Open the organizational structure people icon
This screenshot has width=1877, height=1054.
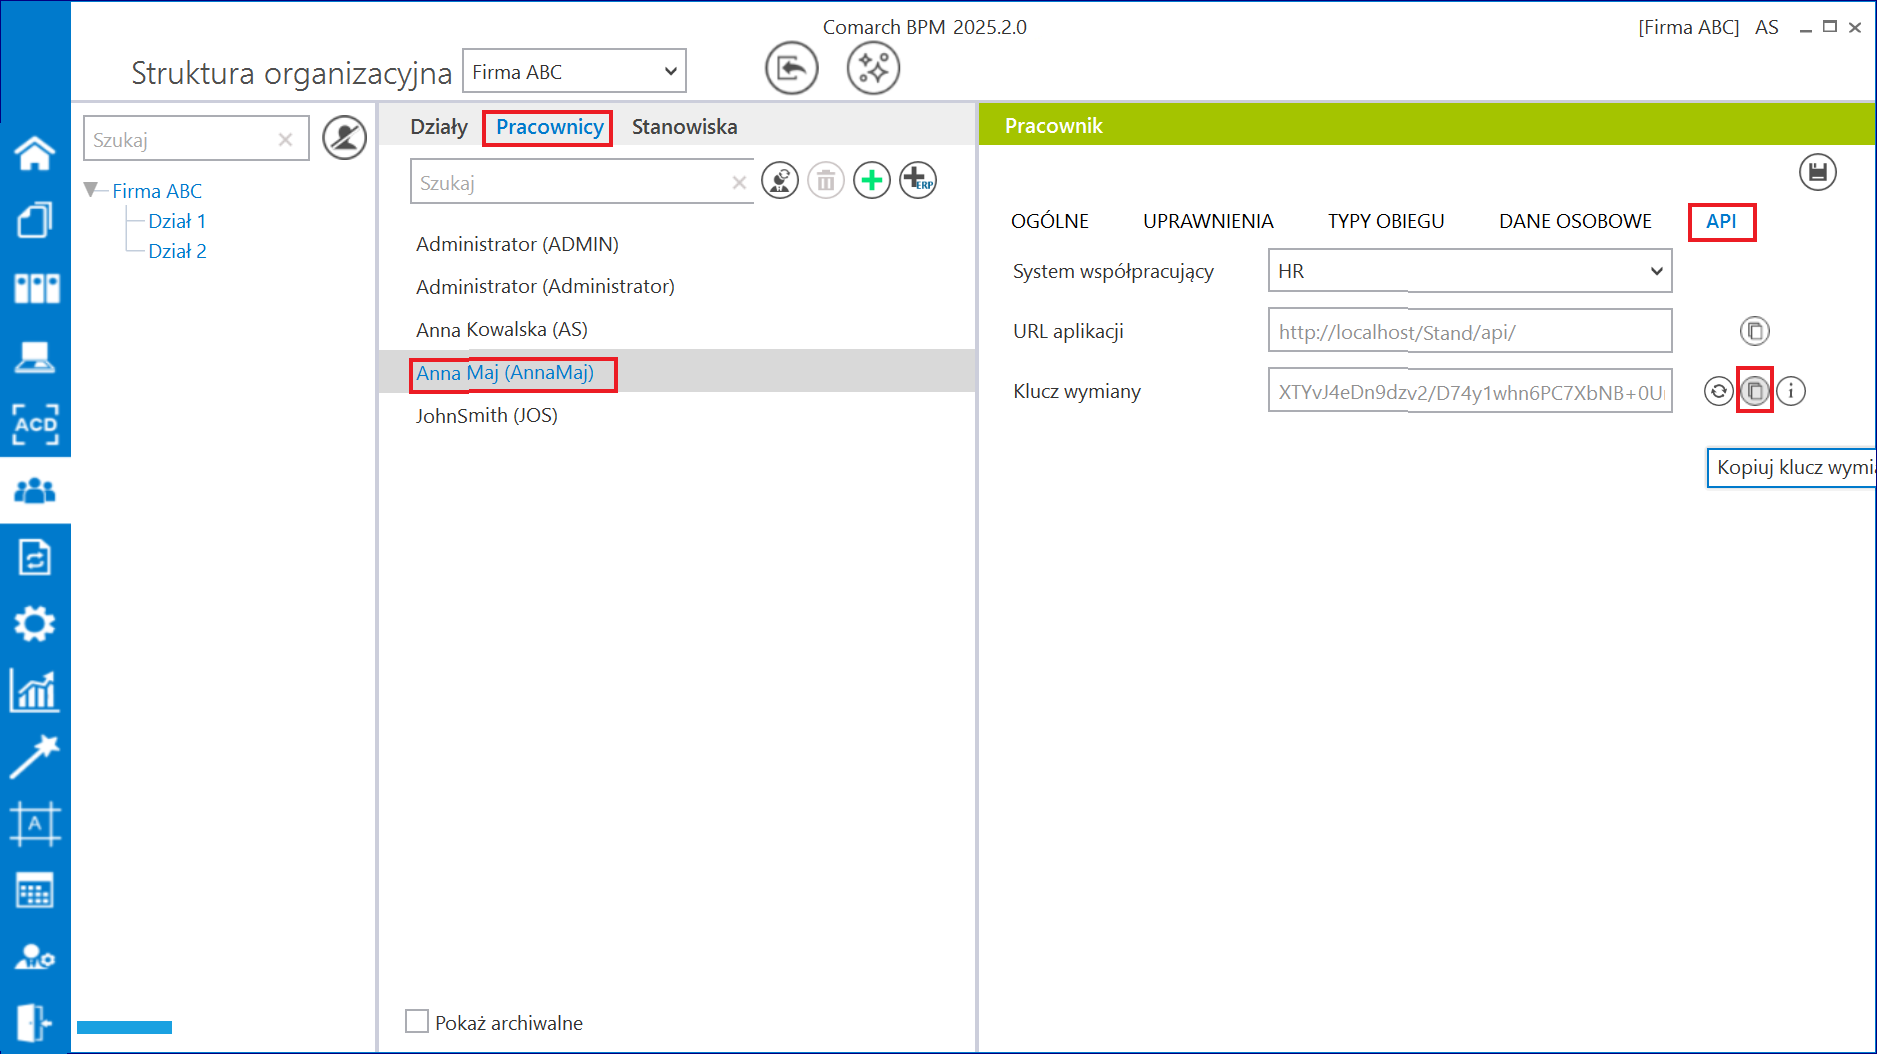click(x=35, y=491)
